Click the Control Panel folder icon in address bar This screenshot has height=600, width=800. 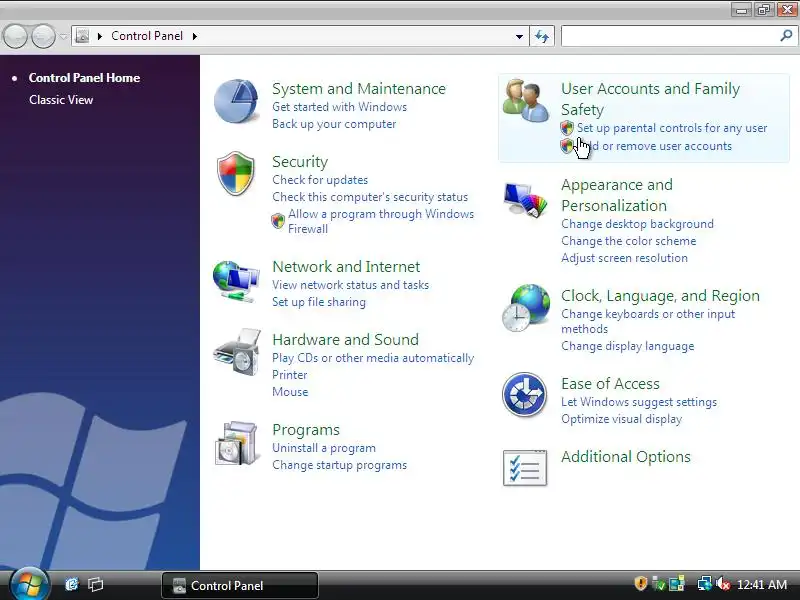[x=82, y=36]
